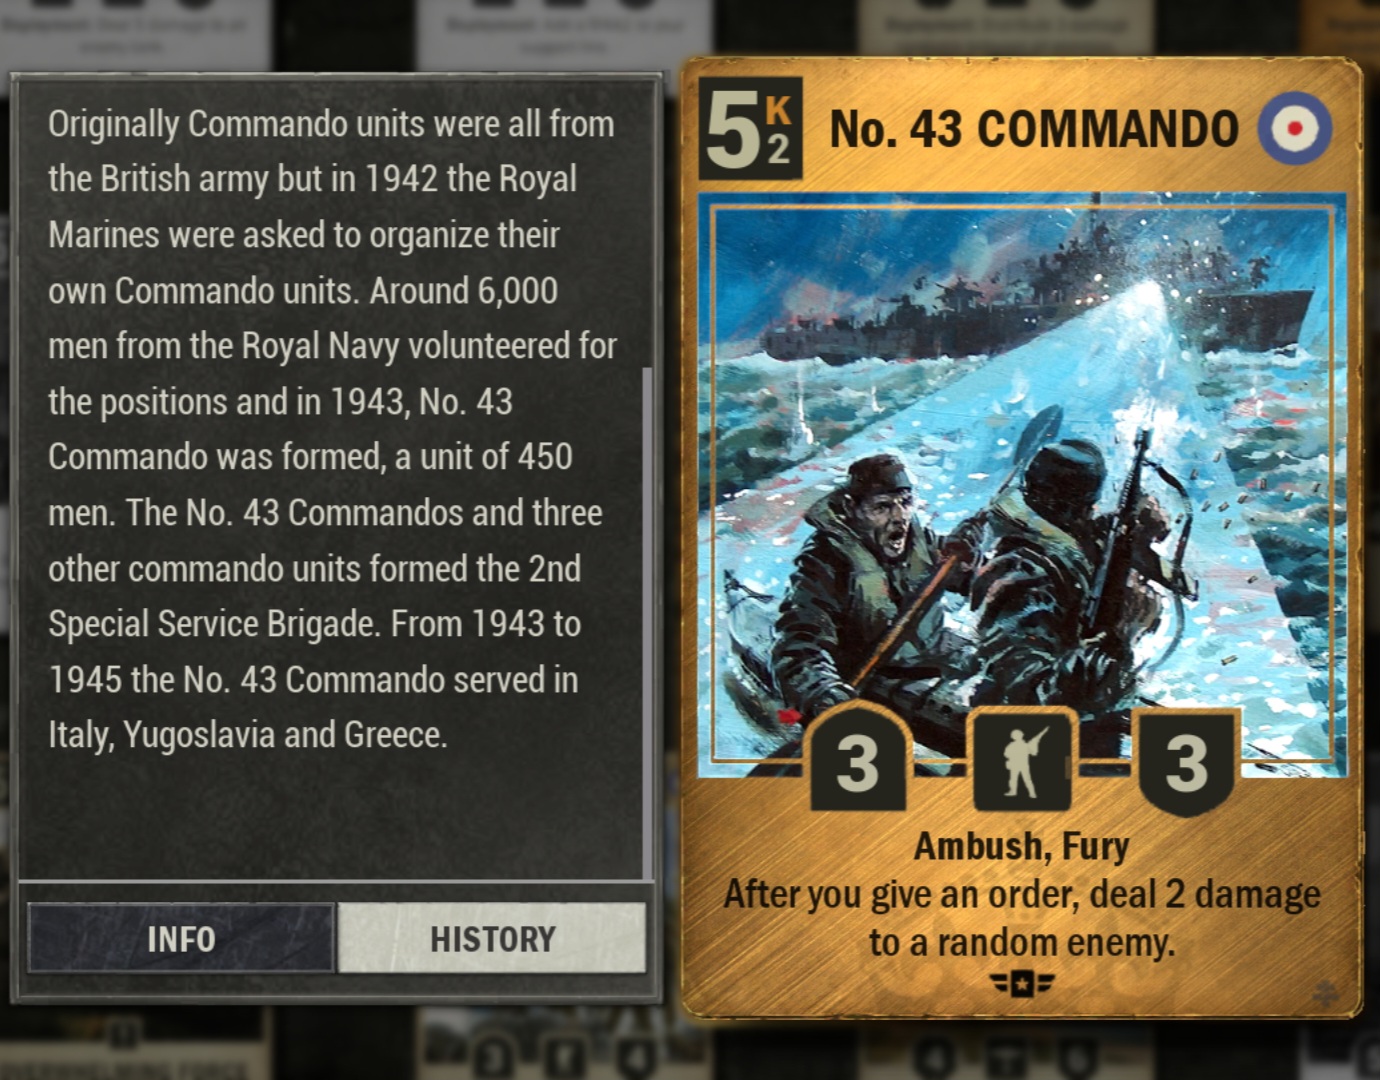Click the blurred card behind top center
1380x1080 pixels.
563,30
